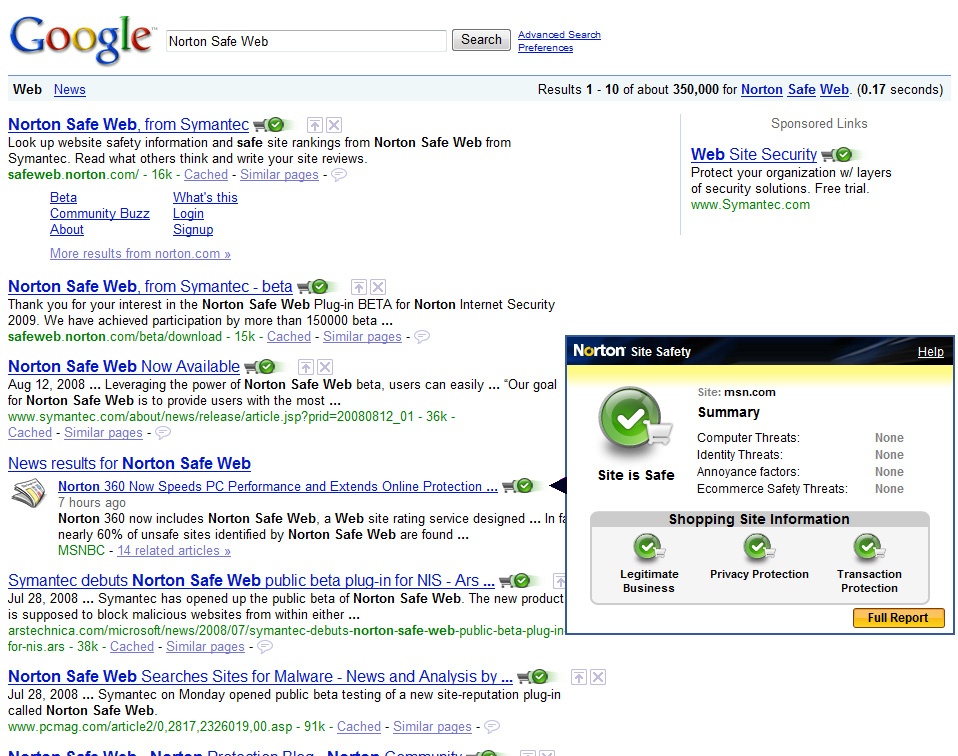Open Norton Safe Web, from Symantec - beta title
This screenshot has height=756, width=958.
[x=150, y=287]
